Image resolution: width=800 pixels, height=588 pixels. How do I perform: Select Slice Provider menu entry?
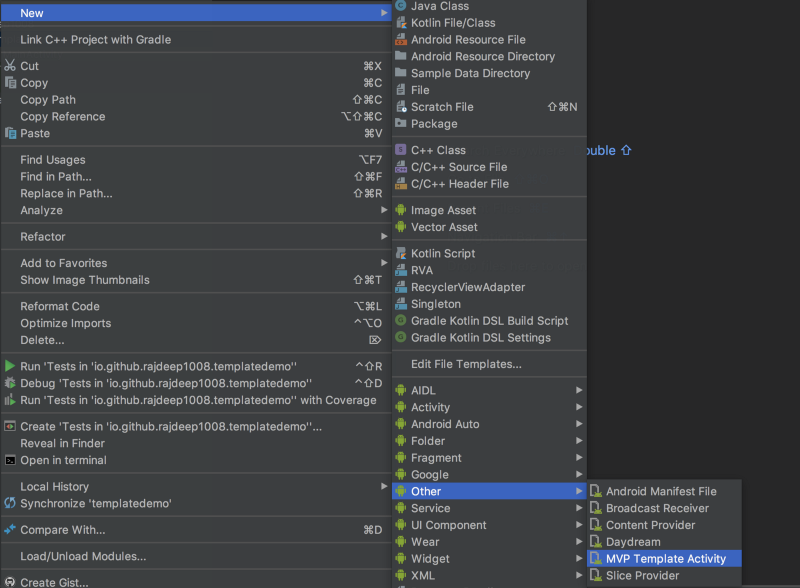click(x=664, y=575)
